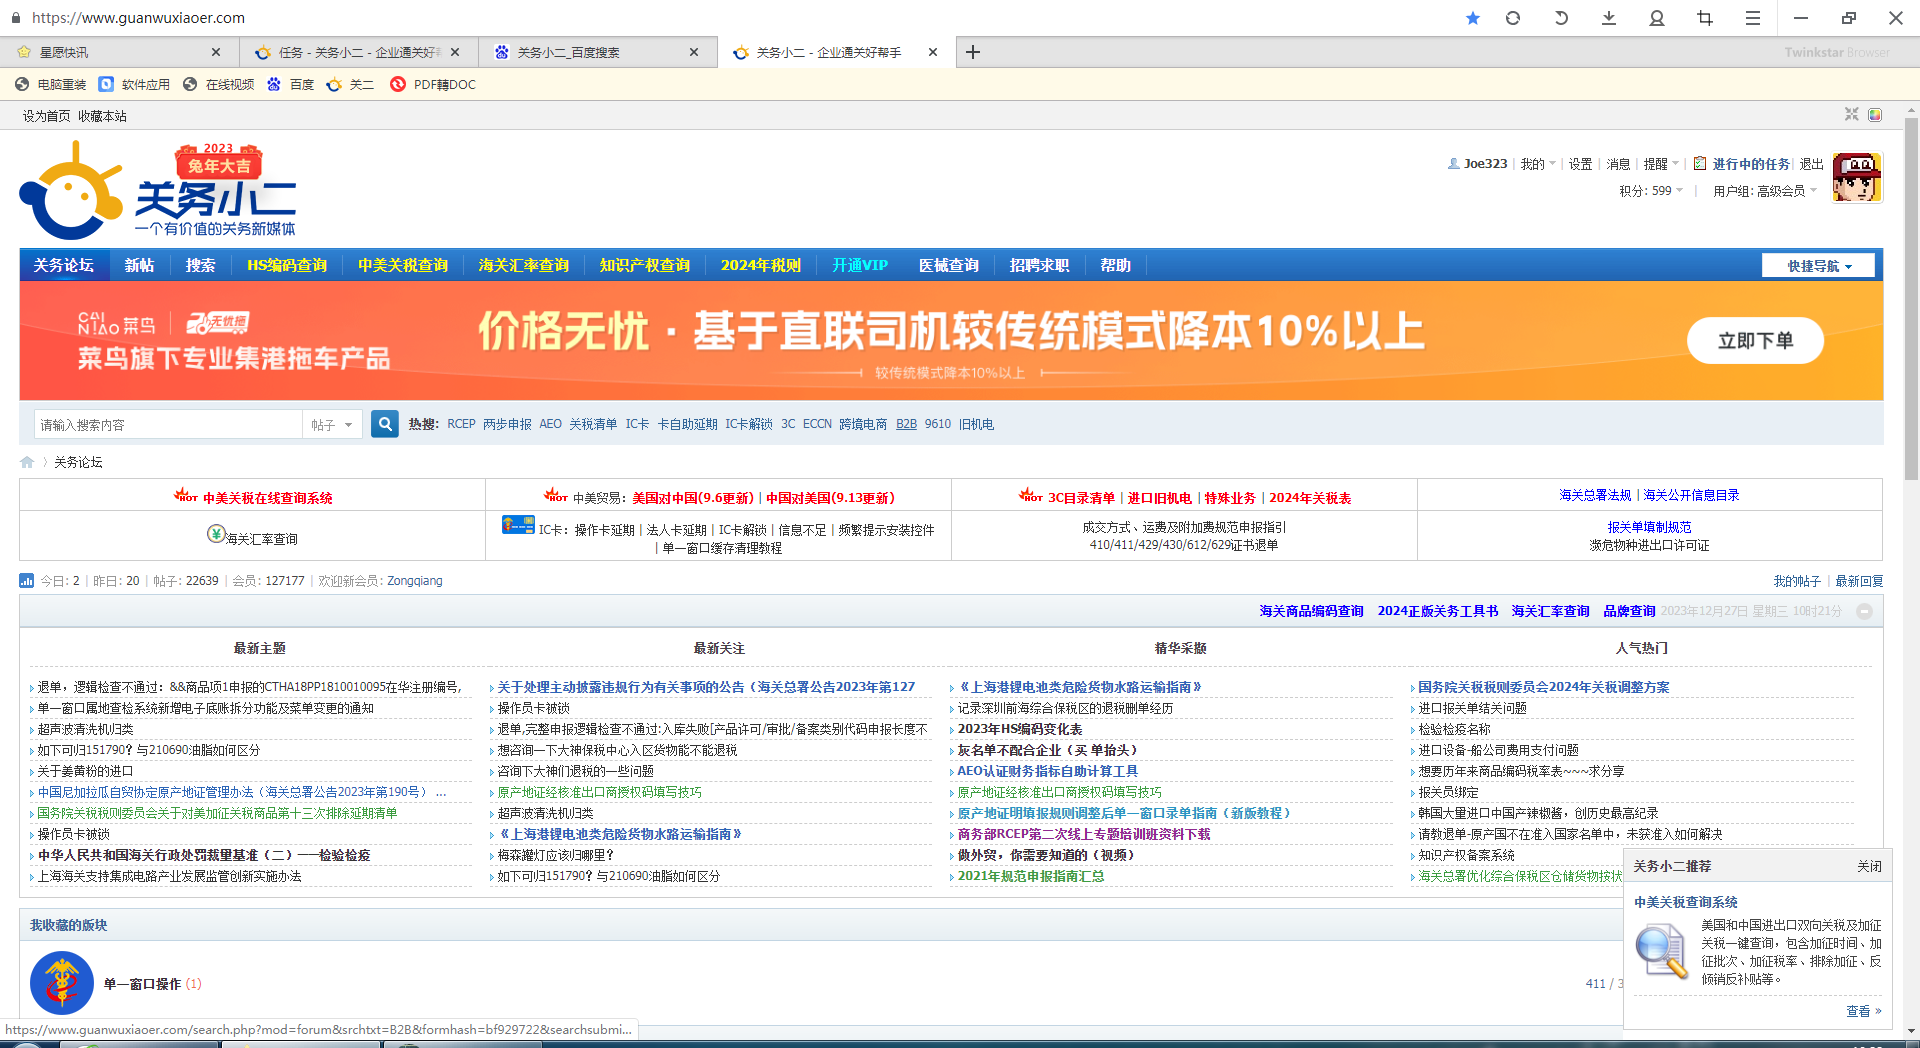Click the statistics chart icon beside 今日

pyautogui.click(x=27, y=581)
